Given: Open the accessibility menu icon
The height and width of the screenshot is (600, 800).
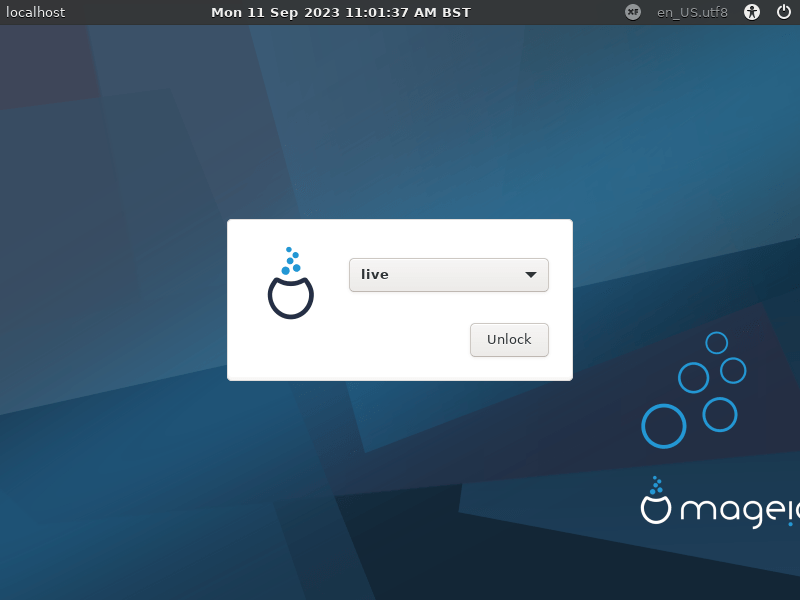Looking at the screenshot, I should [752, 12].
